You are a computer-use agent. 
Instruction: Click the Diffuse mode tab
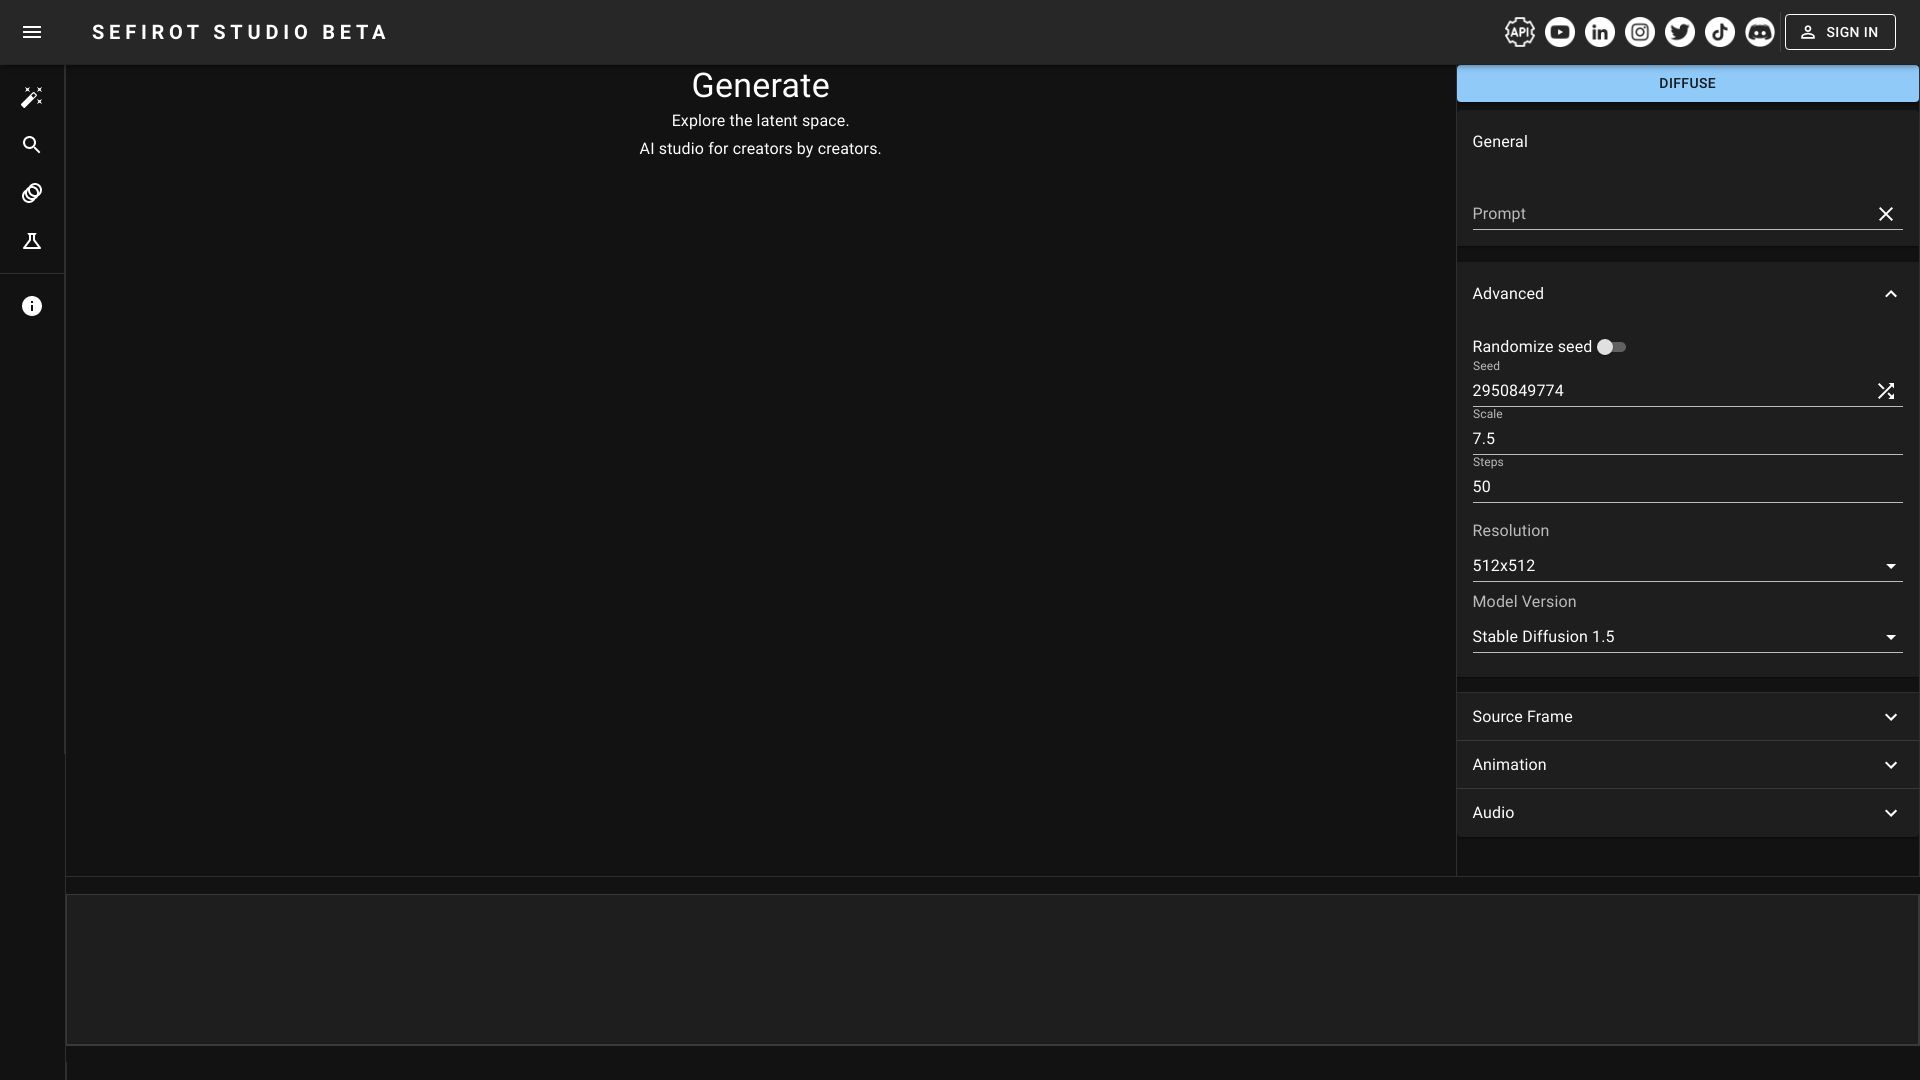coord(1688,83)
